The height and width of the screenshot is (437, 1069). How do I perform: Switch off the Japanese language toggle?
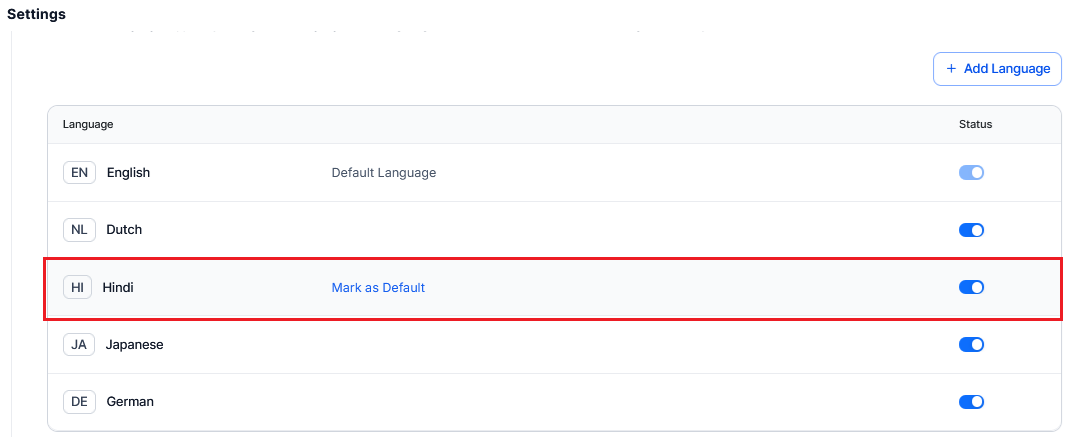(x=971, y=344)
